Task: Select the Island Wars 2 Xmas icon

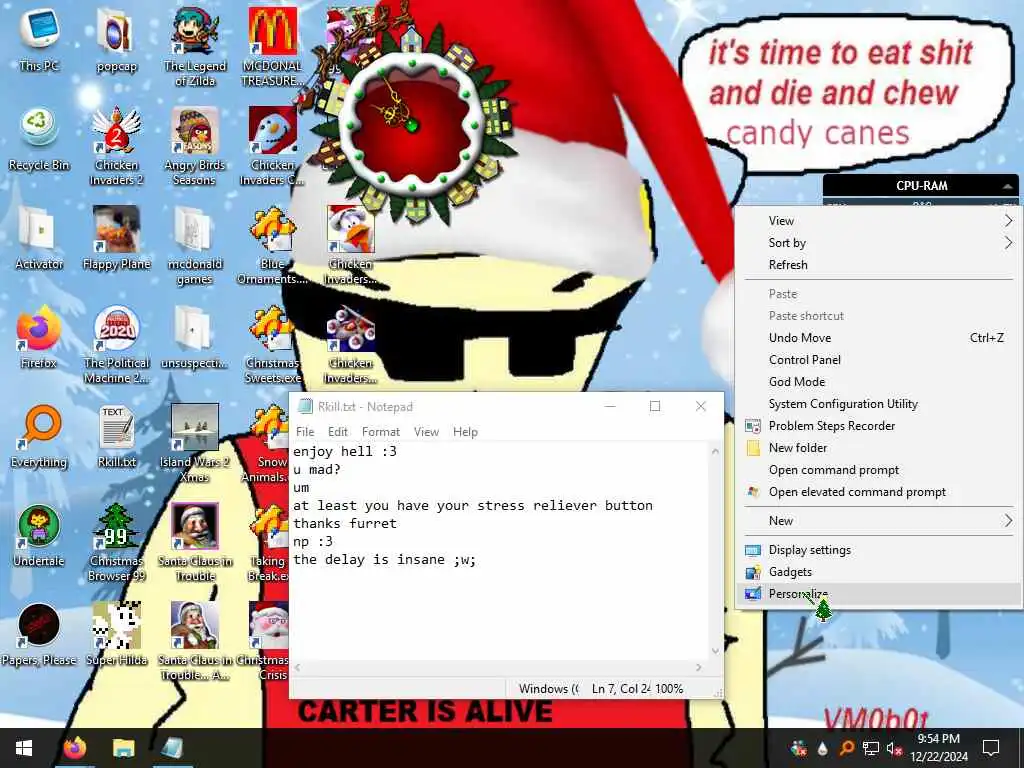Action: pos(195,443)
